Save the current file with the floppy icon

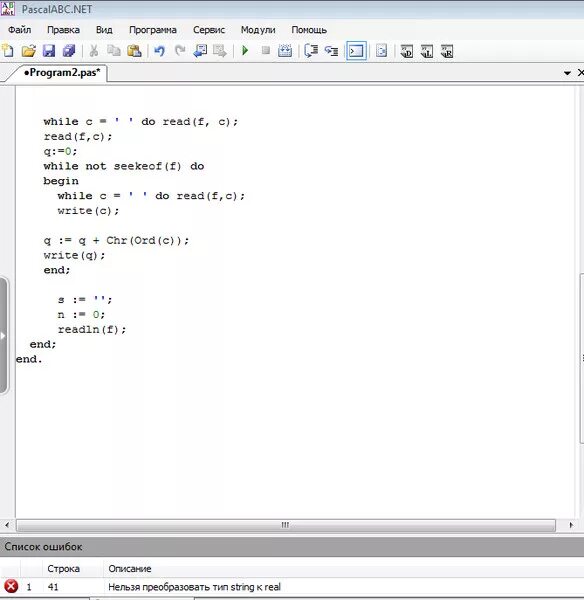49,51
